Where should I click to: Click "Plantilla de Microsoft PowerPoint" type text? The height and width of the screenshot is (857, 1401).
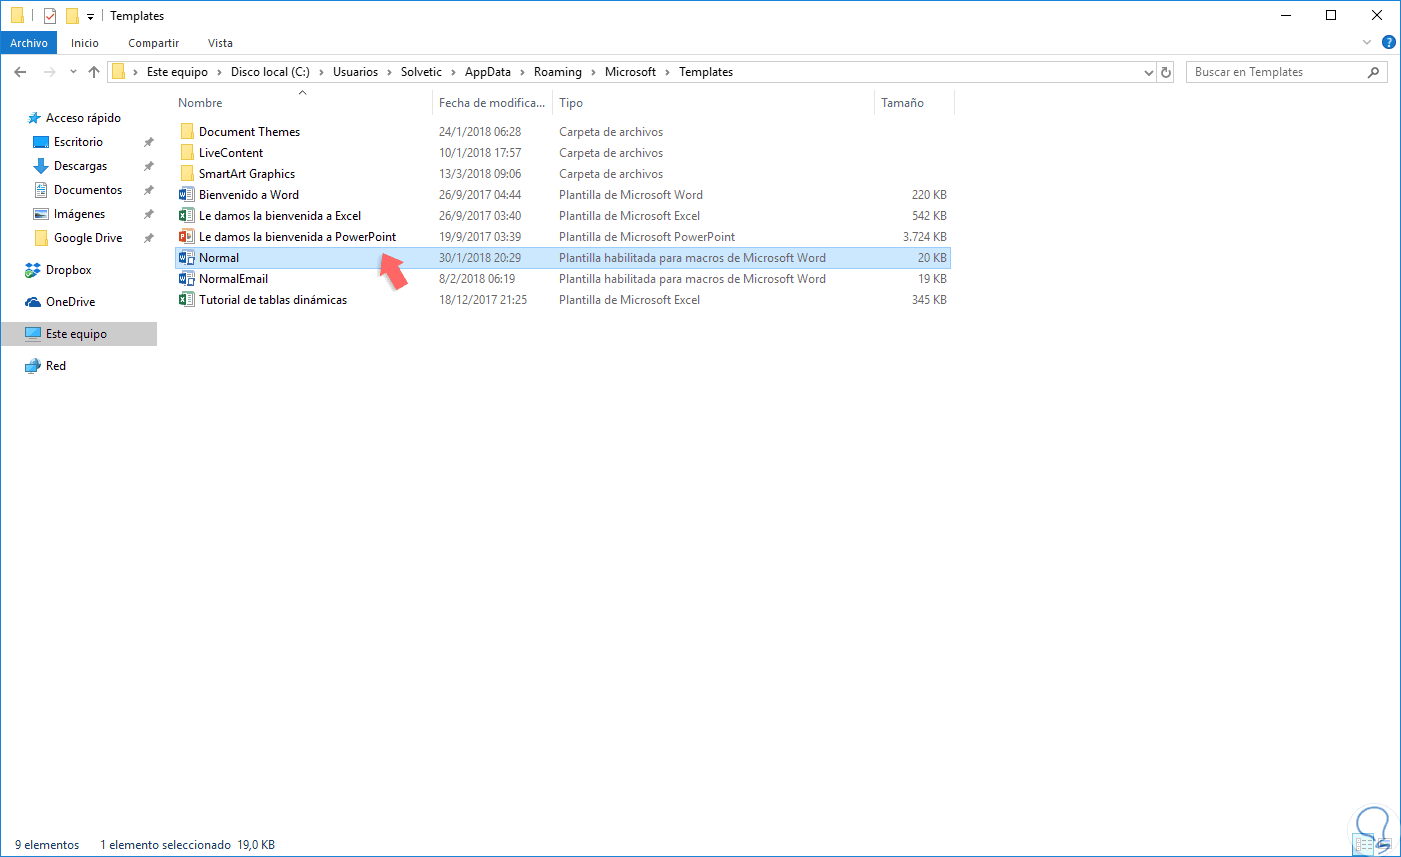click(647, 237)
